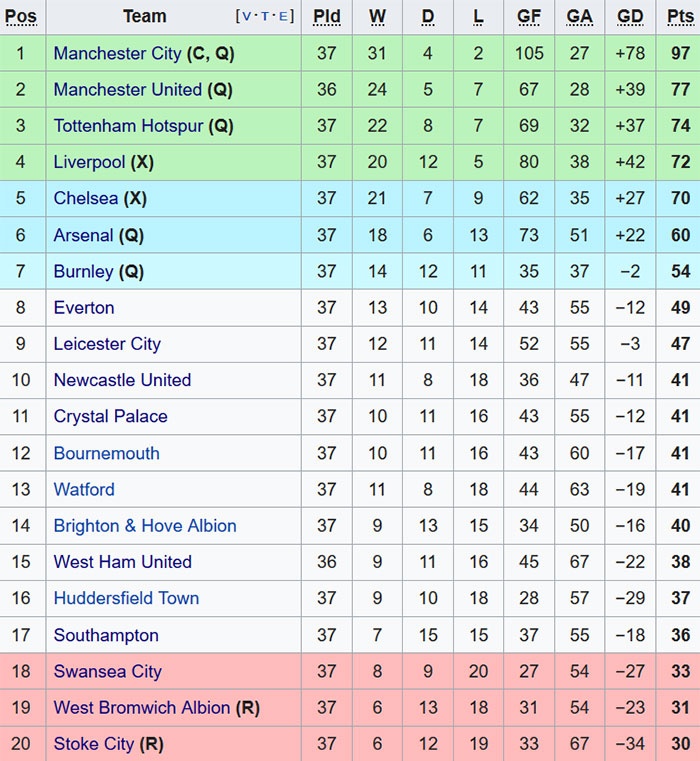Screen dimensions: 700x761
Task: Go to the Chelsea team link
Action: click(x=86, y=198)
